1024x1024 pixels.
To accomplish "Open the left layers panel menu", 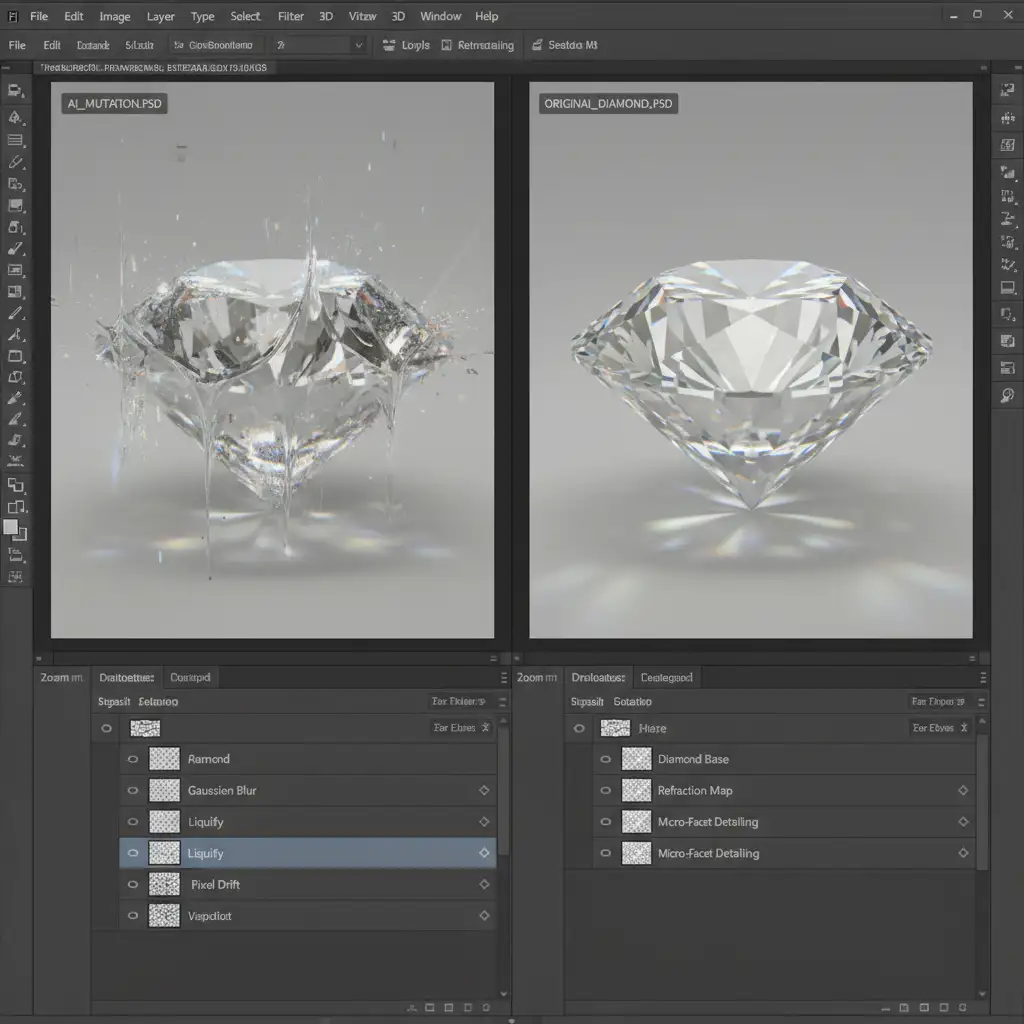I will pos(503,677).
